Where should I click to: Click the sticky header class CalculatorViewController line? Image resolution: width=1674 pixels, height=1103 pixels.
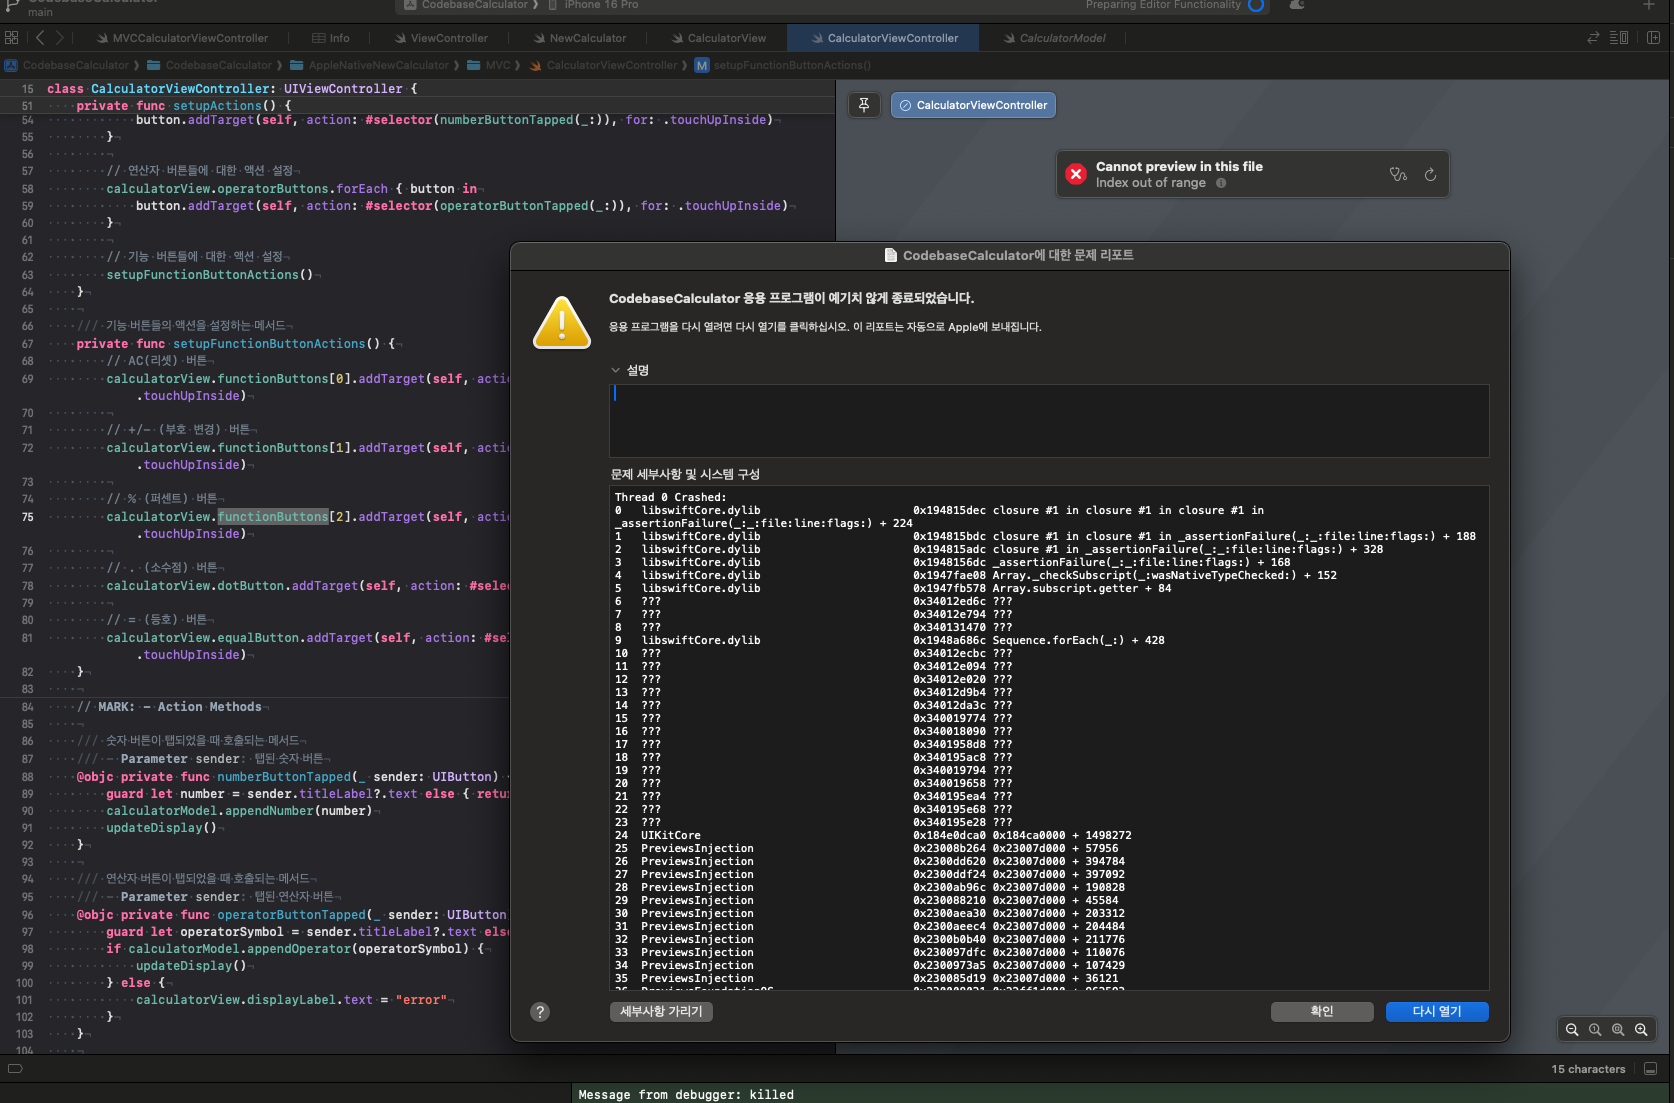point(232,89)
